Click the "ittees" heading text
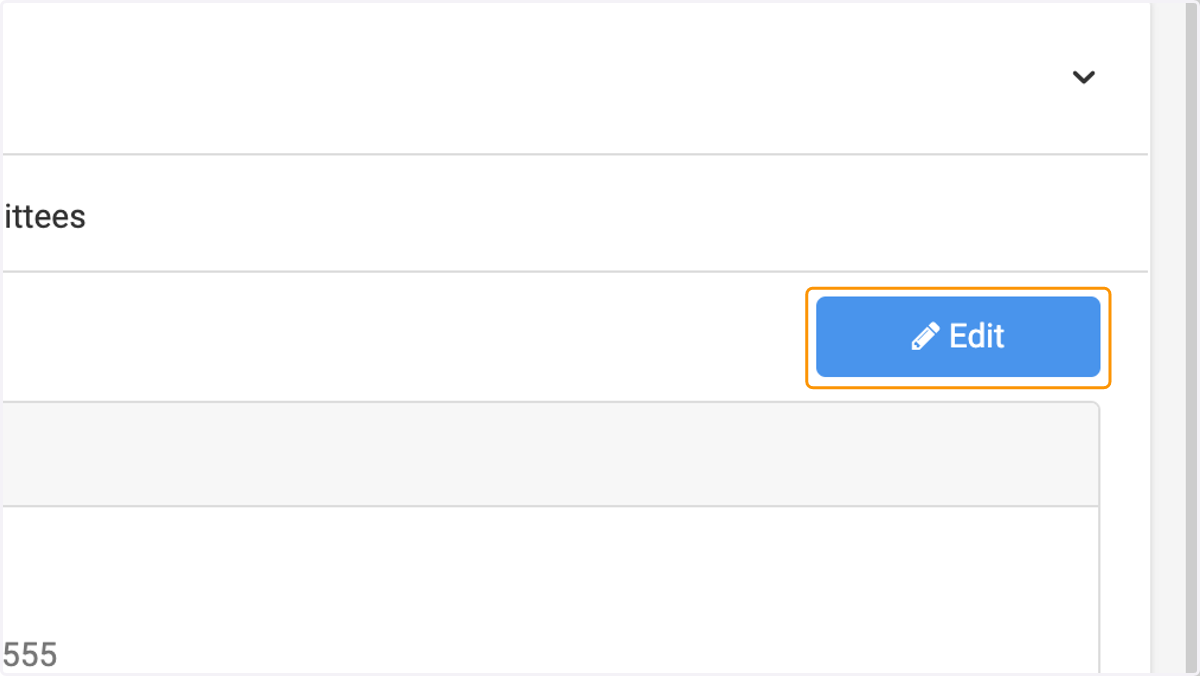Screen dimensions: 1200x676 coord(44,216)
